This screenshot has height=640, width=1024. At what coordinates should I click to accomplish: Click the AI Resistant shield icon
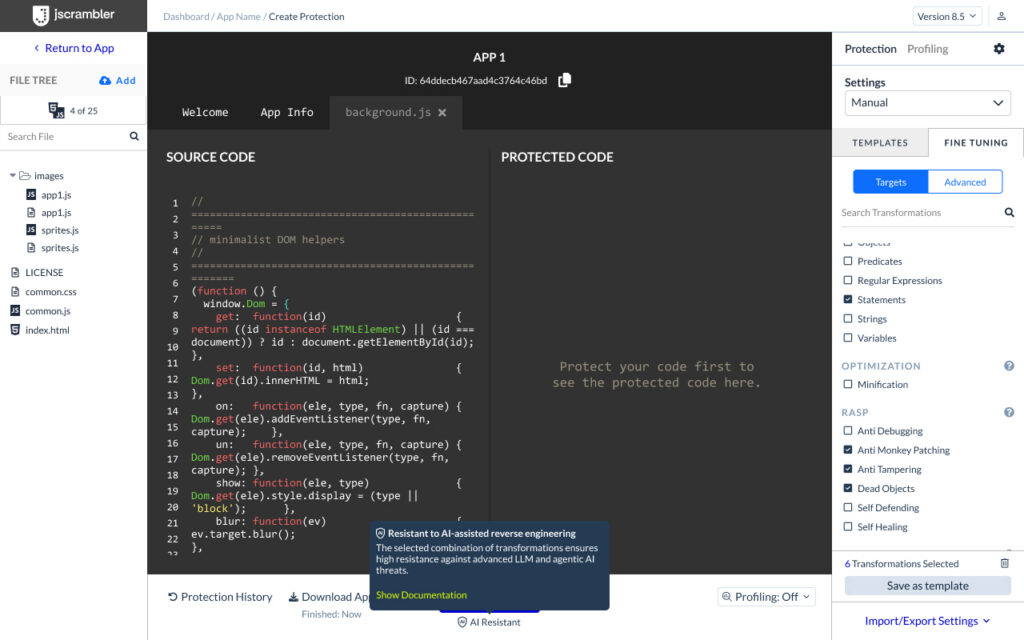pyautogui.click(x=462, y=622)
